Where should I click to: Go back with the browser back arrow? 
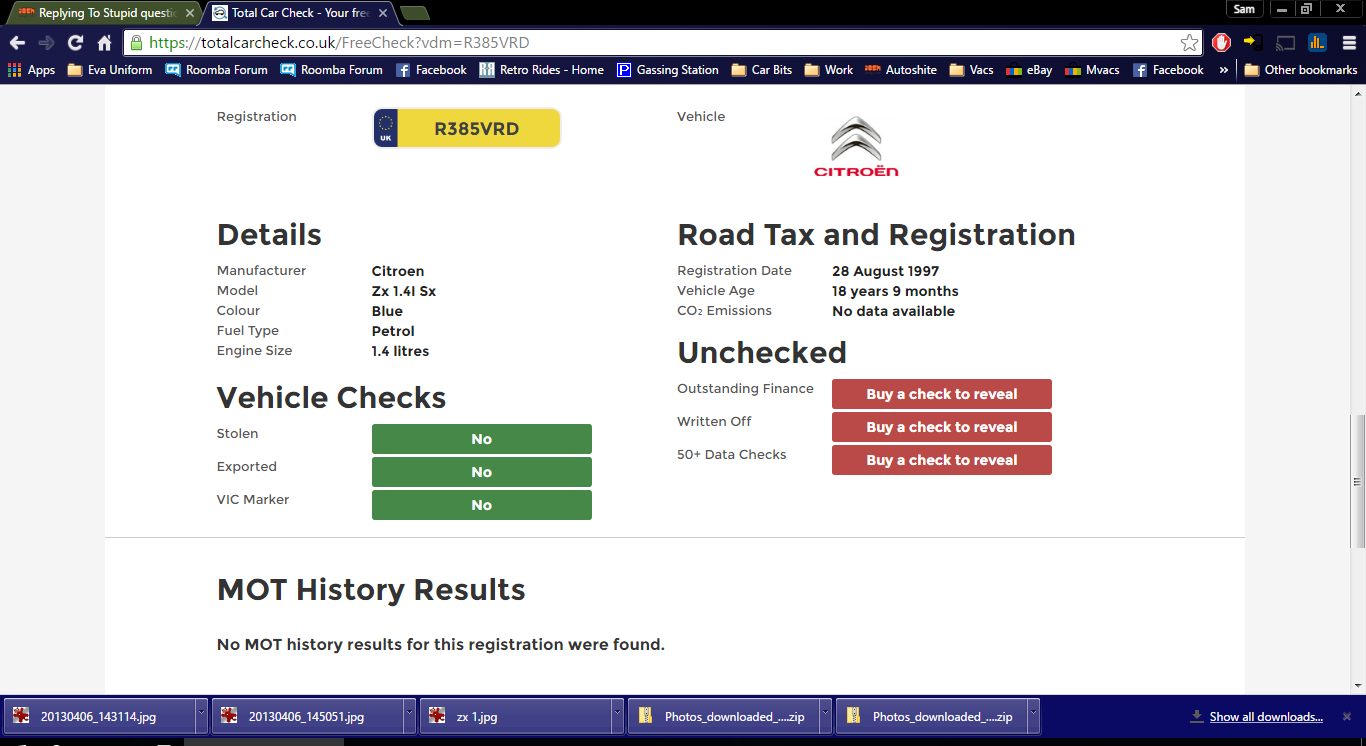click(x=17, y=43)
